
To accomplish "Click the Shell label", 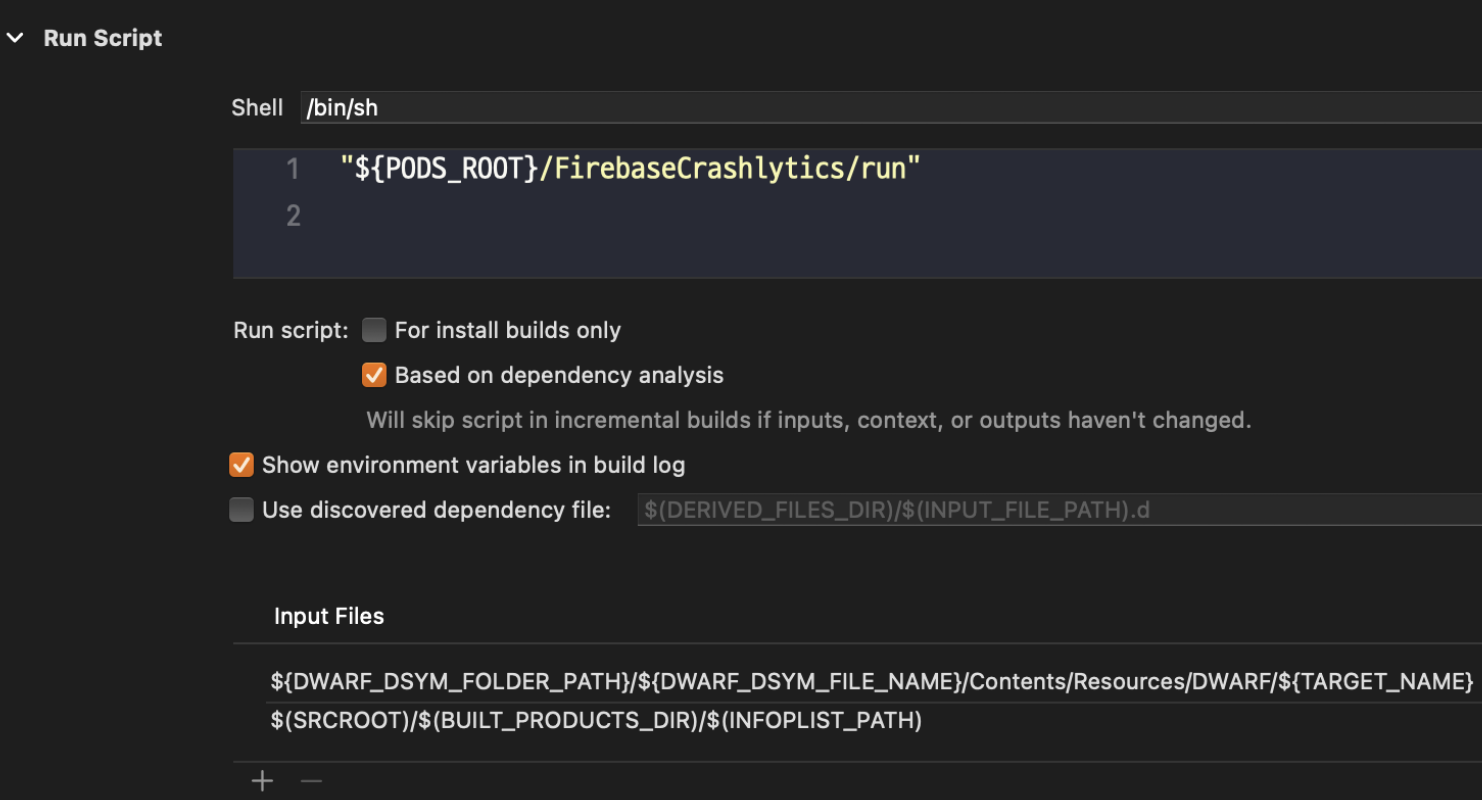I will (x=257, y=107).
